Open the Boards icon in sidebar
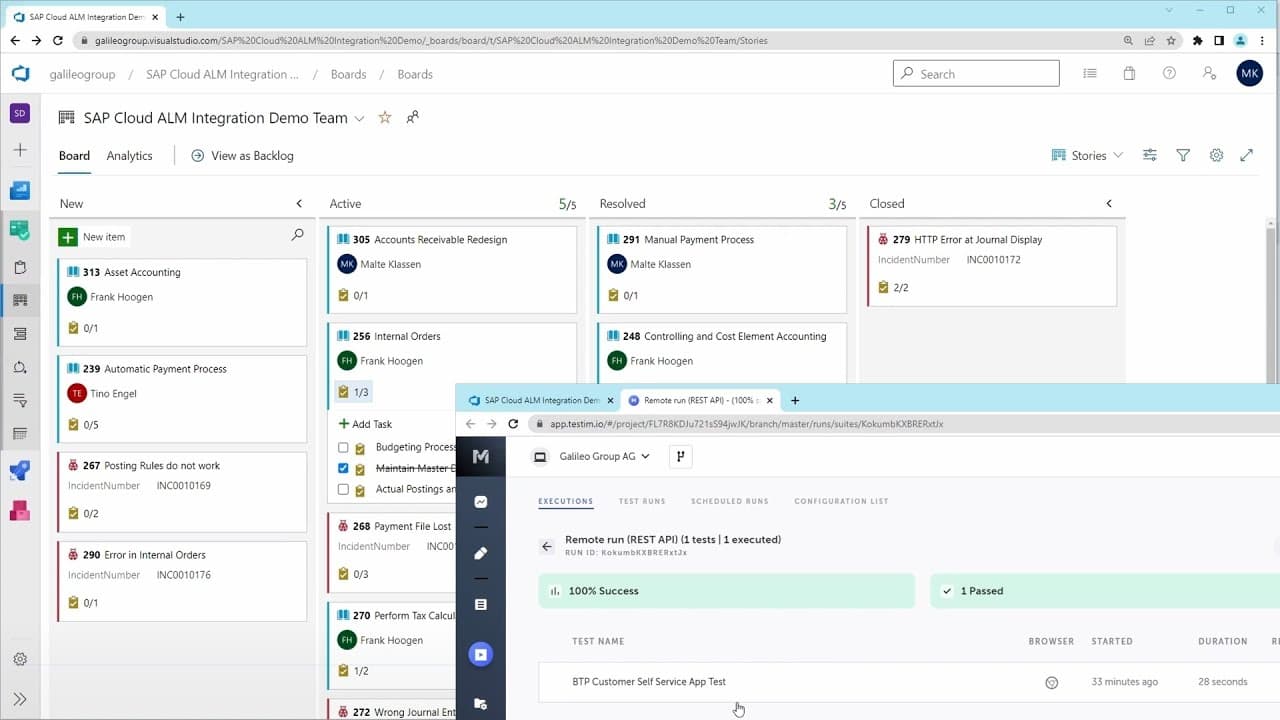The image size is (1280, 720). coord(20,229)
